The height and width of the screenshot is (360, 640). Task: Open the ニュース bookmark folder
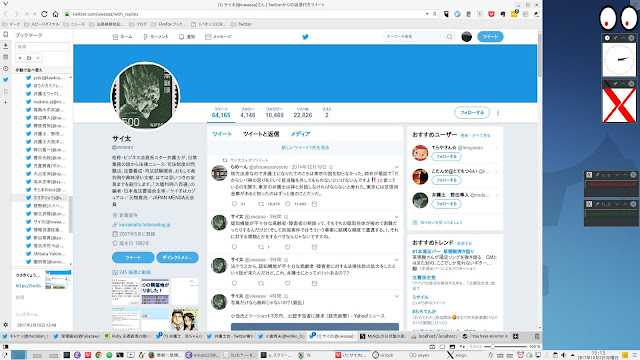tap(74, 24)
